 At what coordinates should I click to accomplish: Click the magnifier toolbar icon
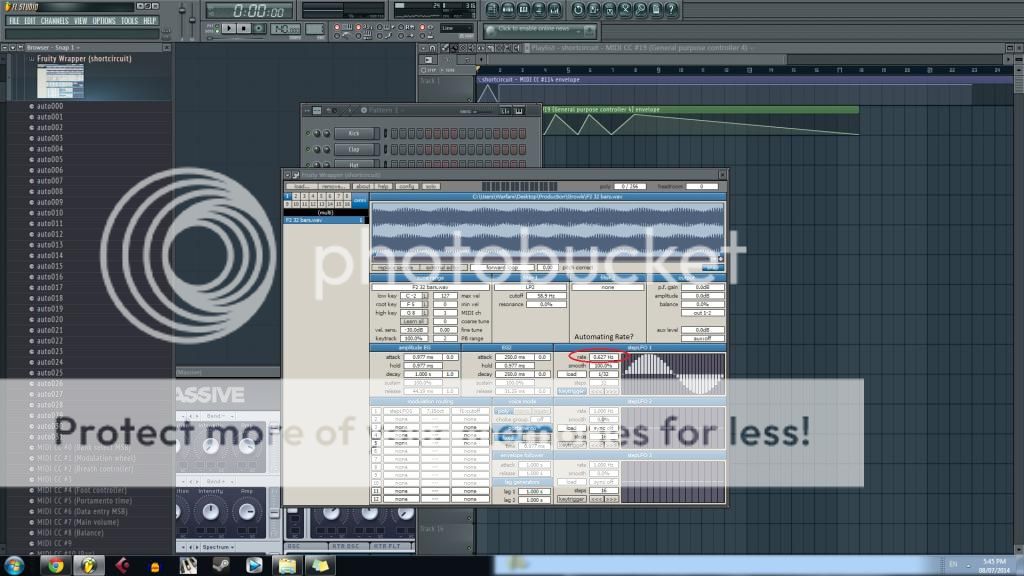[x=641, y=9]
